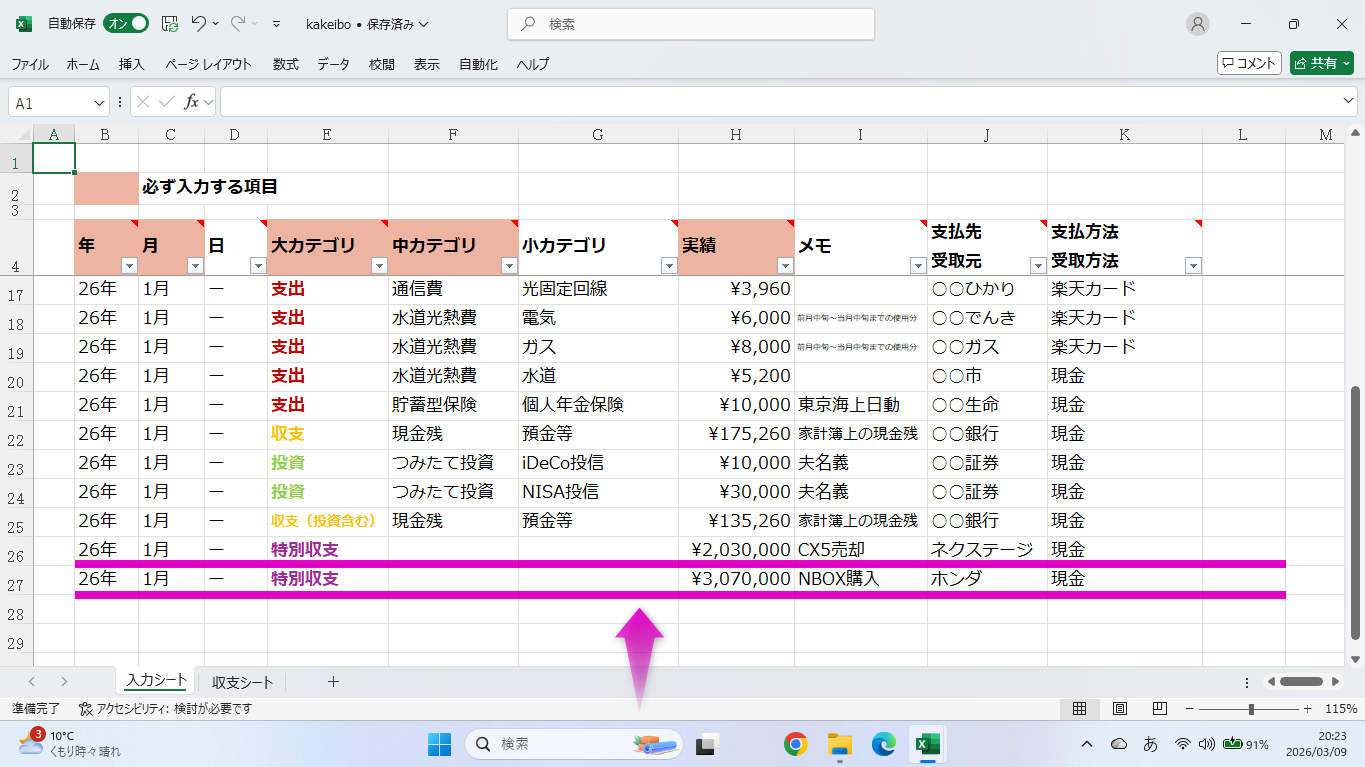The image size is (1365, 767).
Task: Click the コメント button
Action: (1249, 63)
